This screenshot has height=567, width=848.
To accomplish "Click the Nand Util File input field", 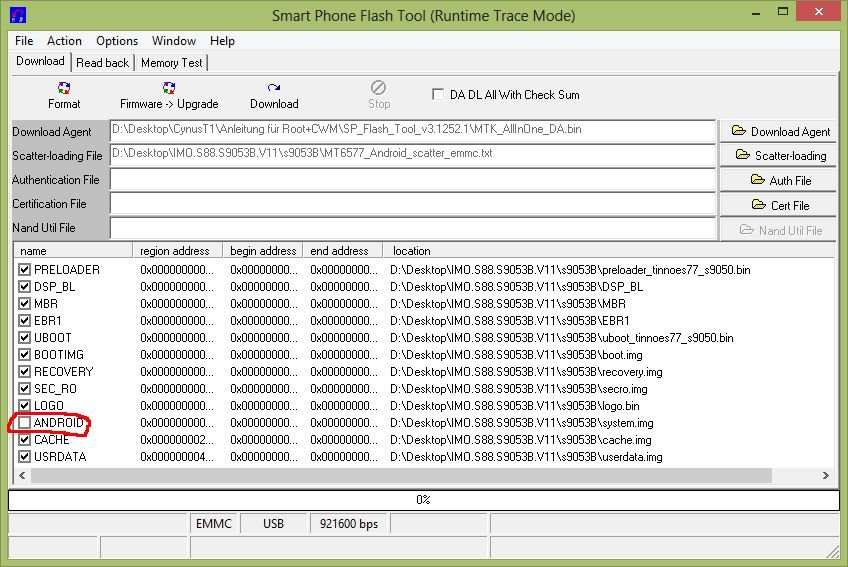I will (413, 228).
